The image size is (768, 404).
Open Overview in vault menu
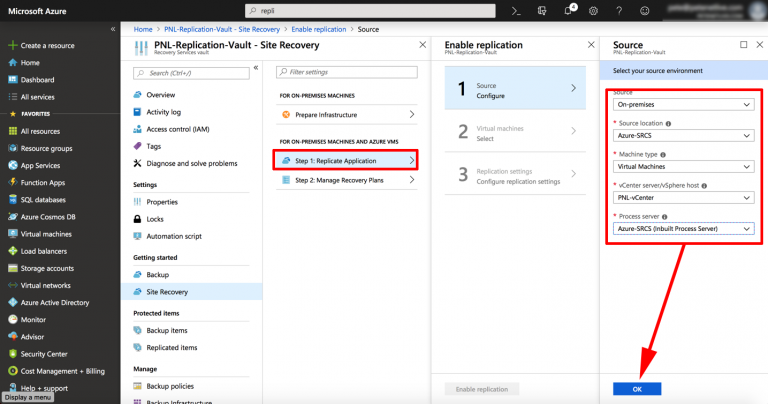pyautogui.click(x=160, y=95)
